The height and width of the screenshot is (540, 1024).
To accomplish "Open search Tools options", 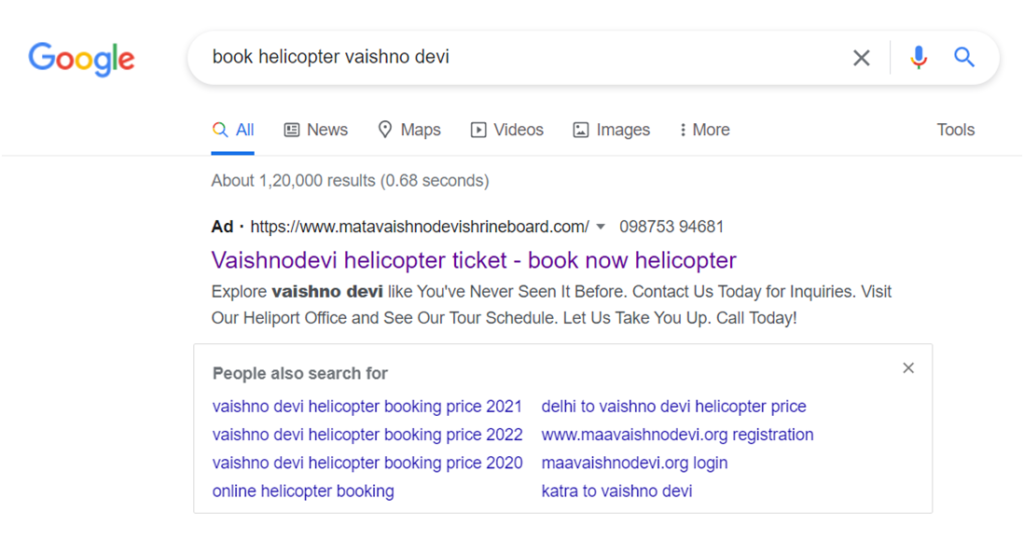I will (955, 130).
